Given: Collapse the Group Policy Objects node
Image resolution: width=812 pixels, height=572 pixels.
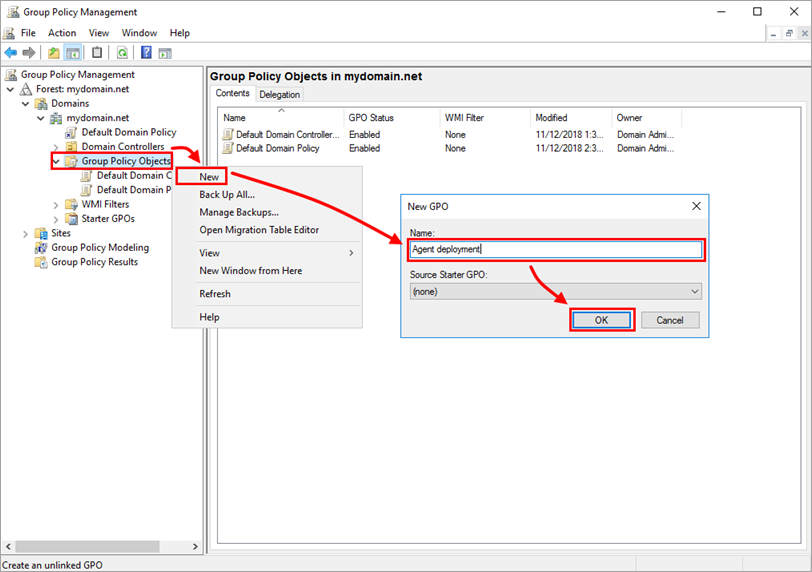Looking at the screenshot, I should coord(56,162).
